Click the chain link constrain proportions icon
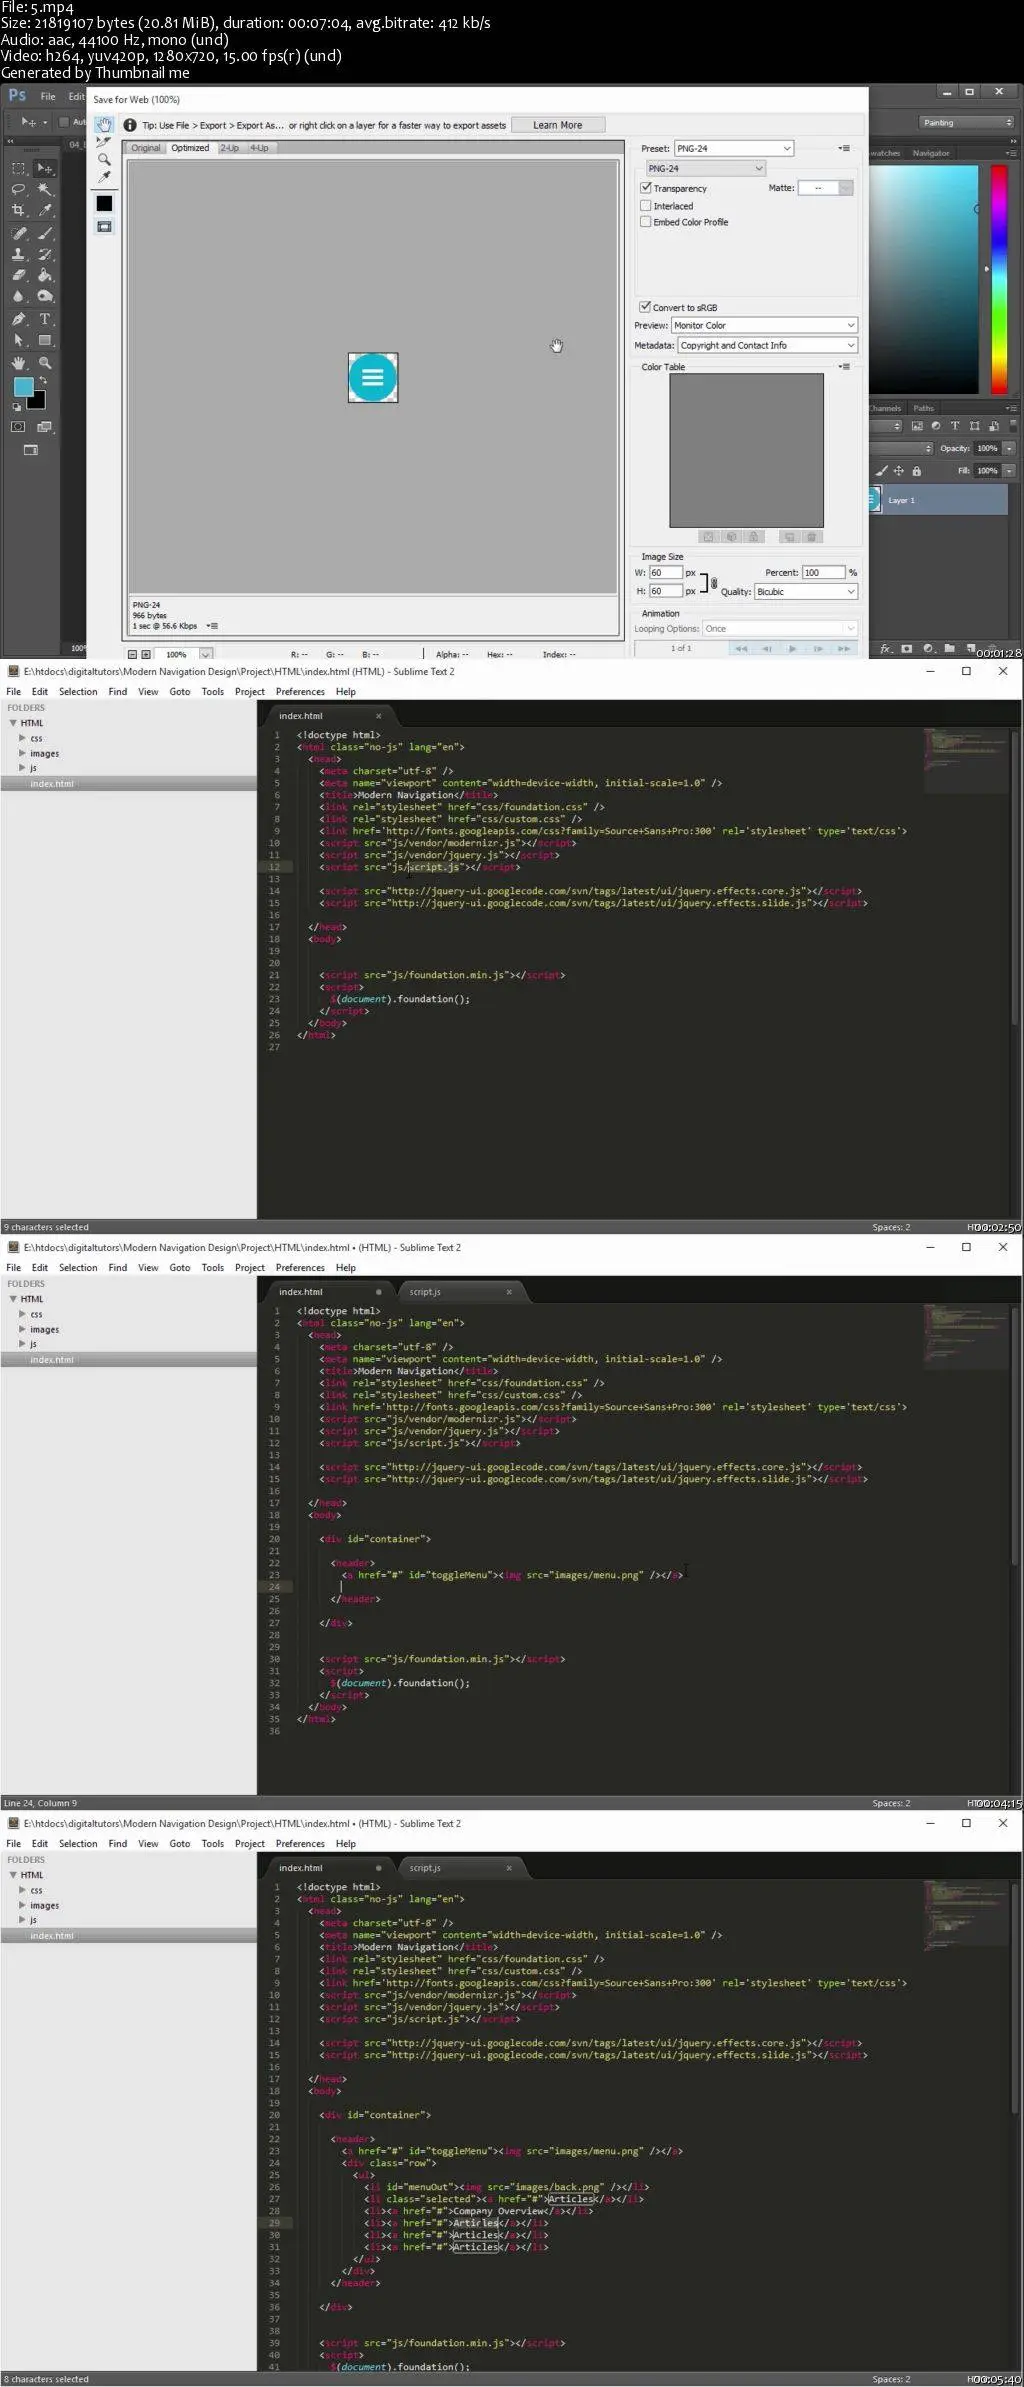Screen dimensions: 1024x2387 713,582
